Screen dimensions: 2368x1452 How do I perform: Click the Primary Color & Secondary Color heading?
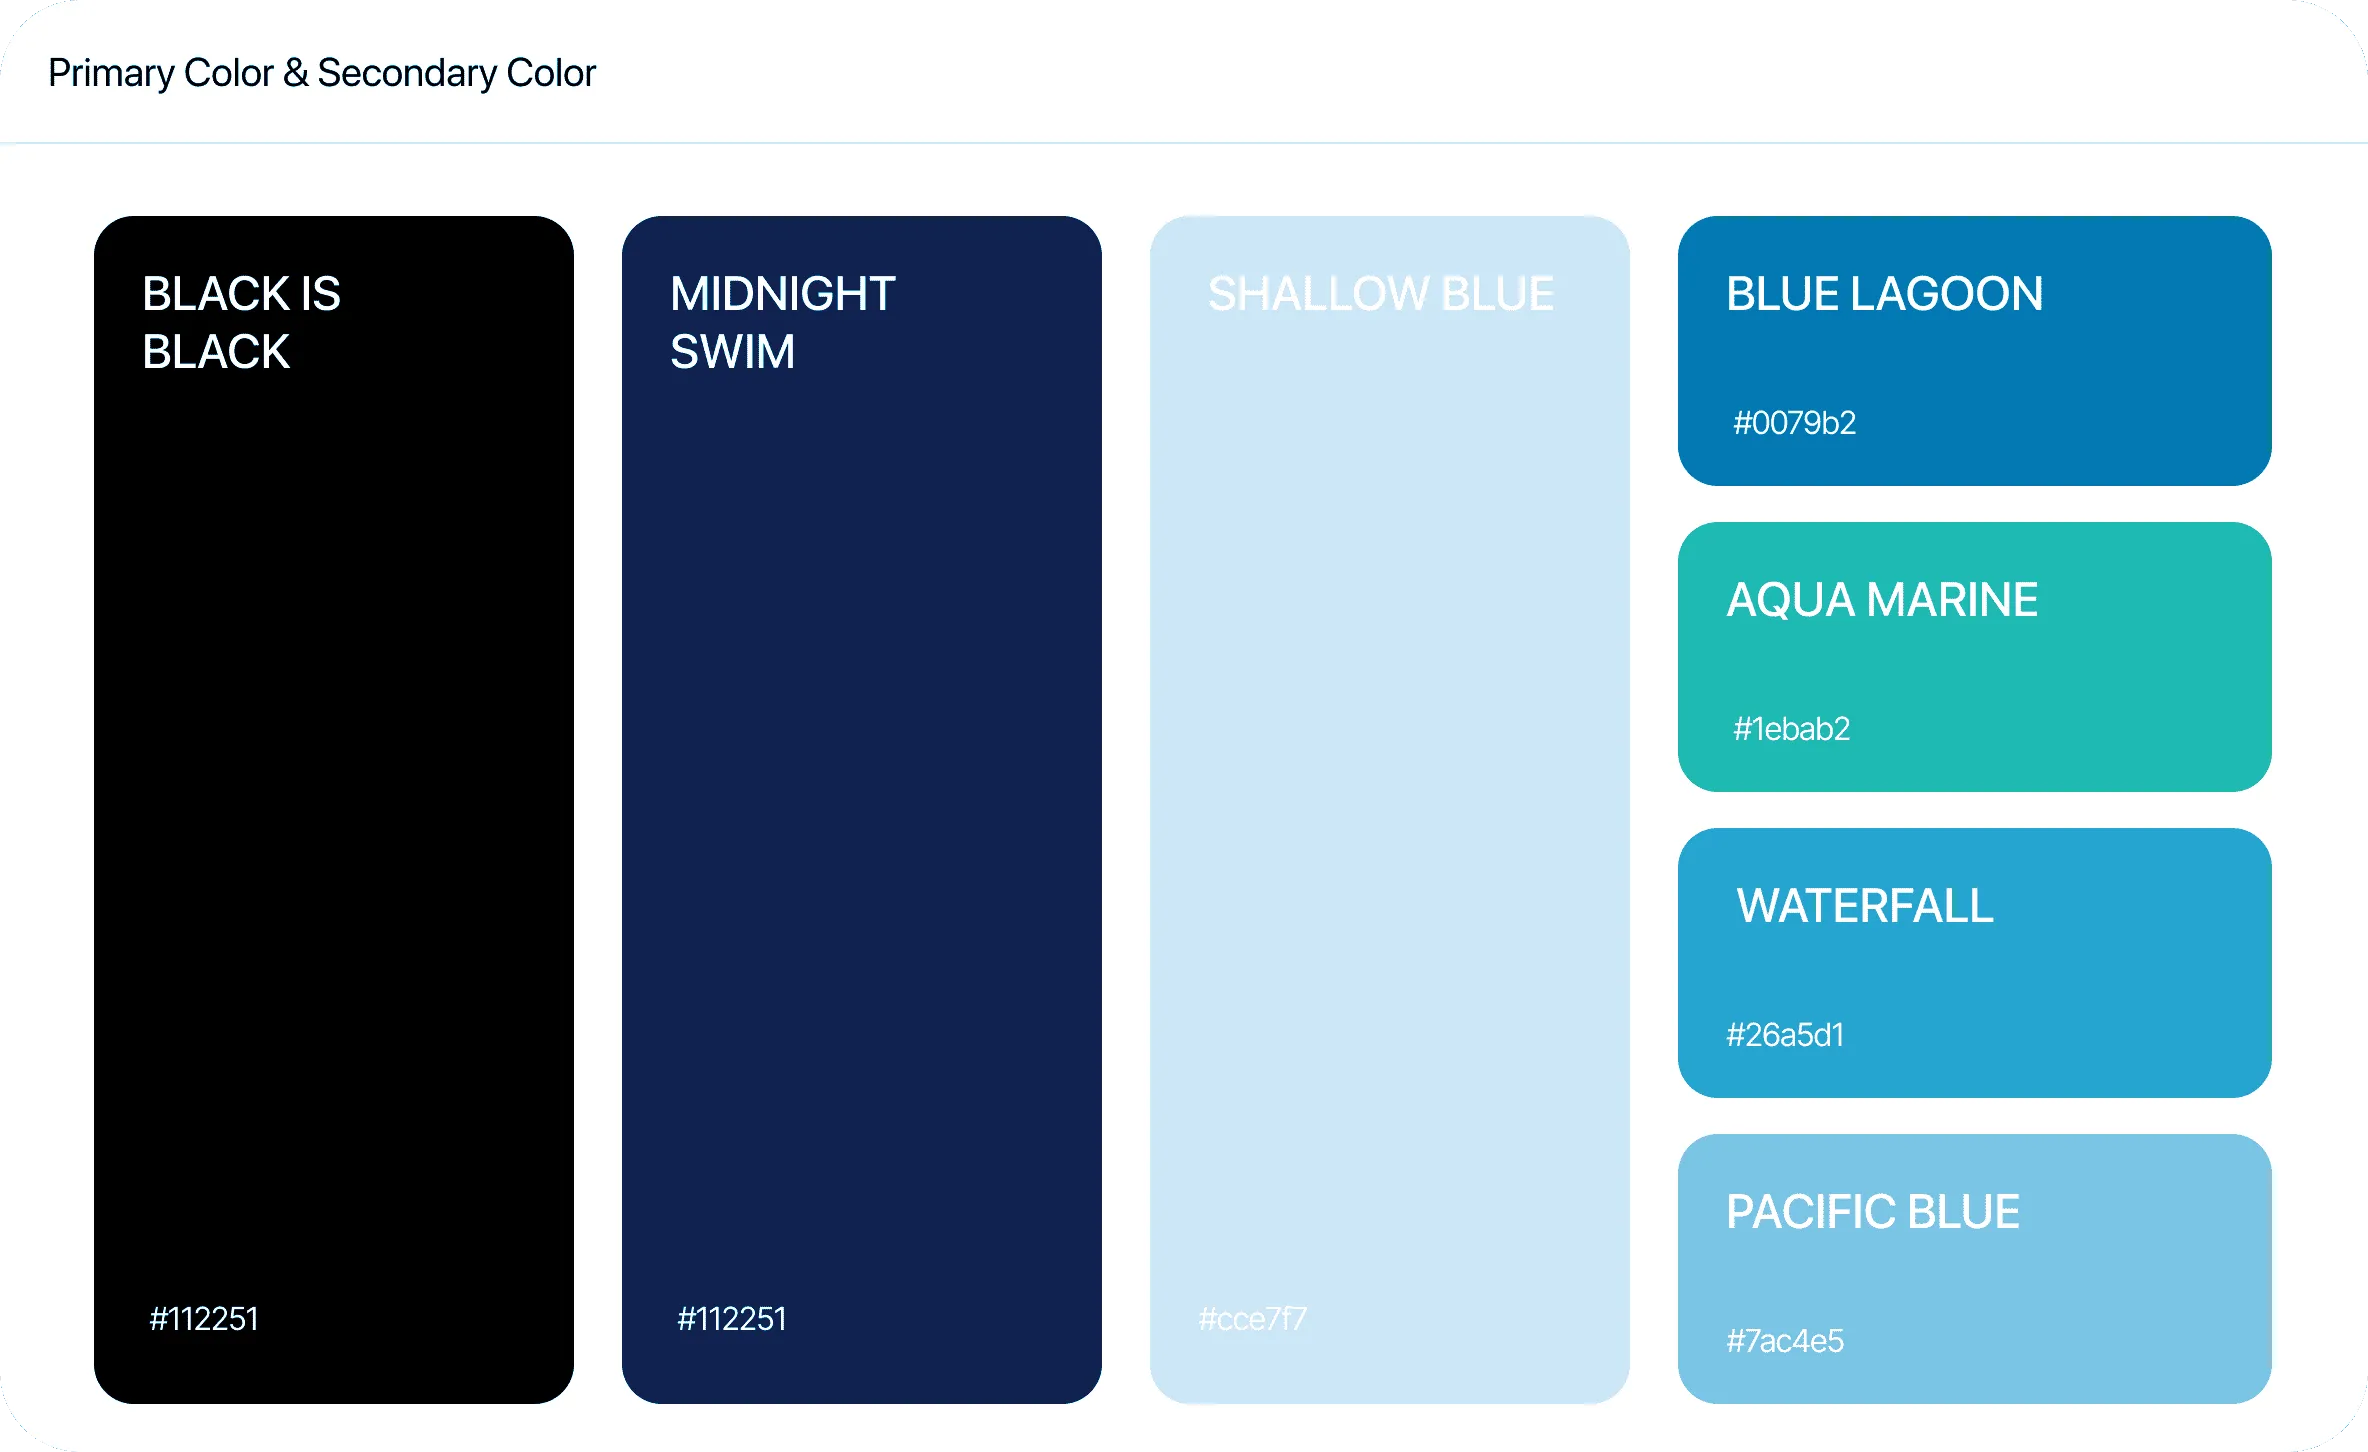point(321,73)
